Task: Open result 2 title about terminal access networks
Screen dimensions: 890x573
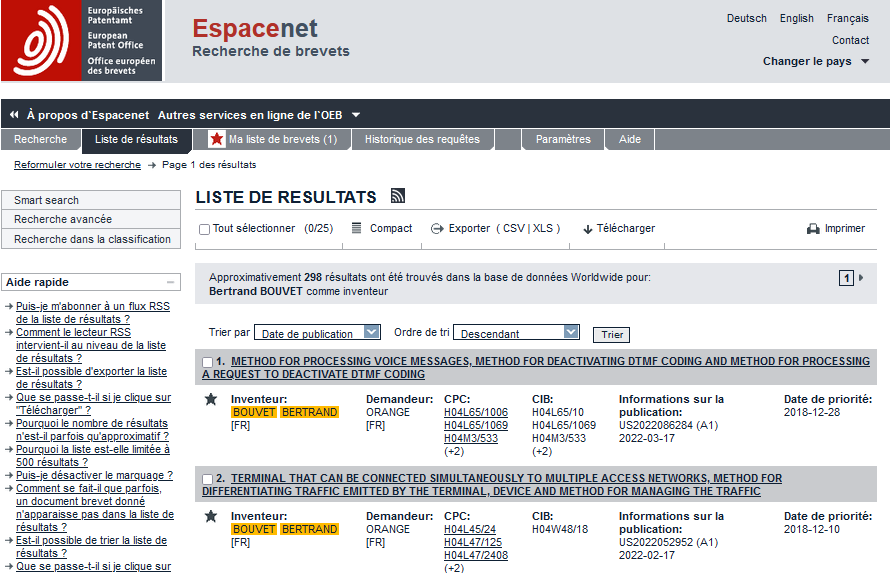Action: pos(492,484)
